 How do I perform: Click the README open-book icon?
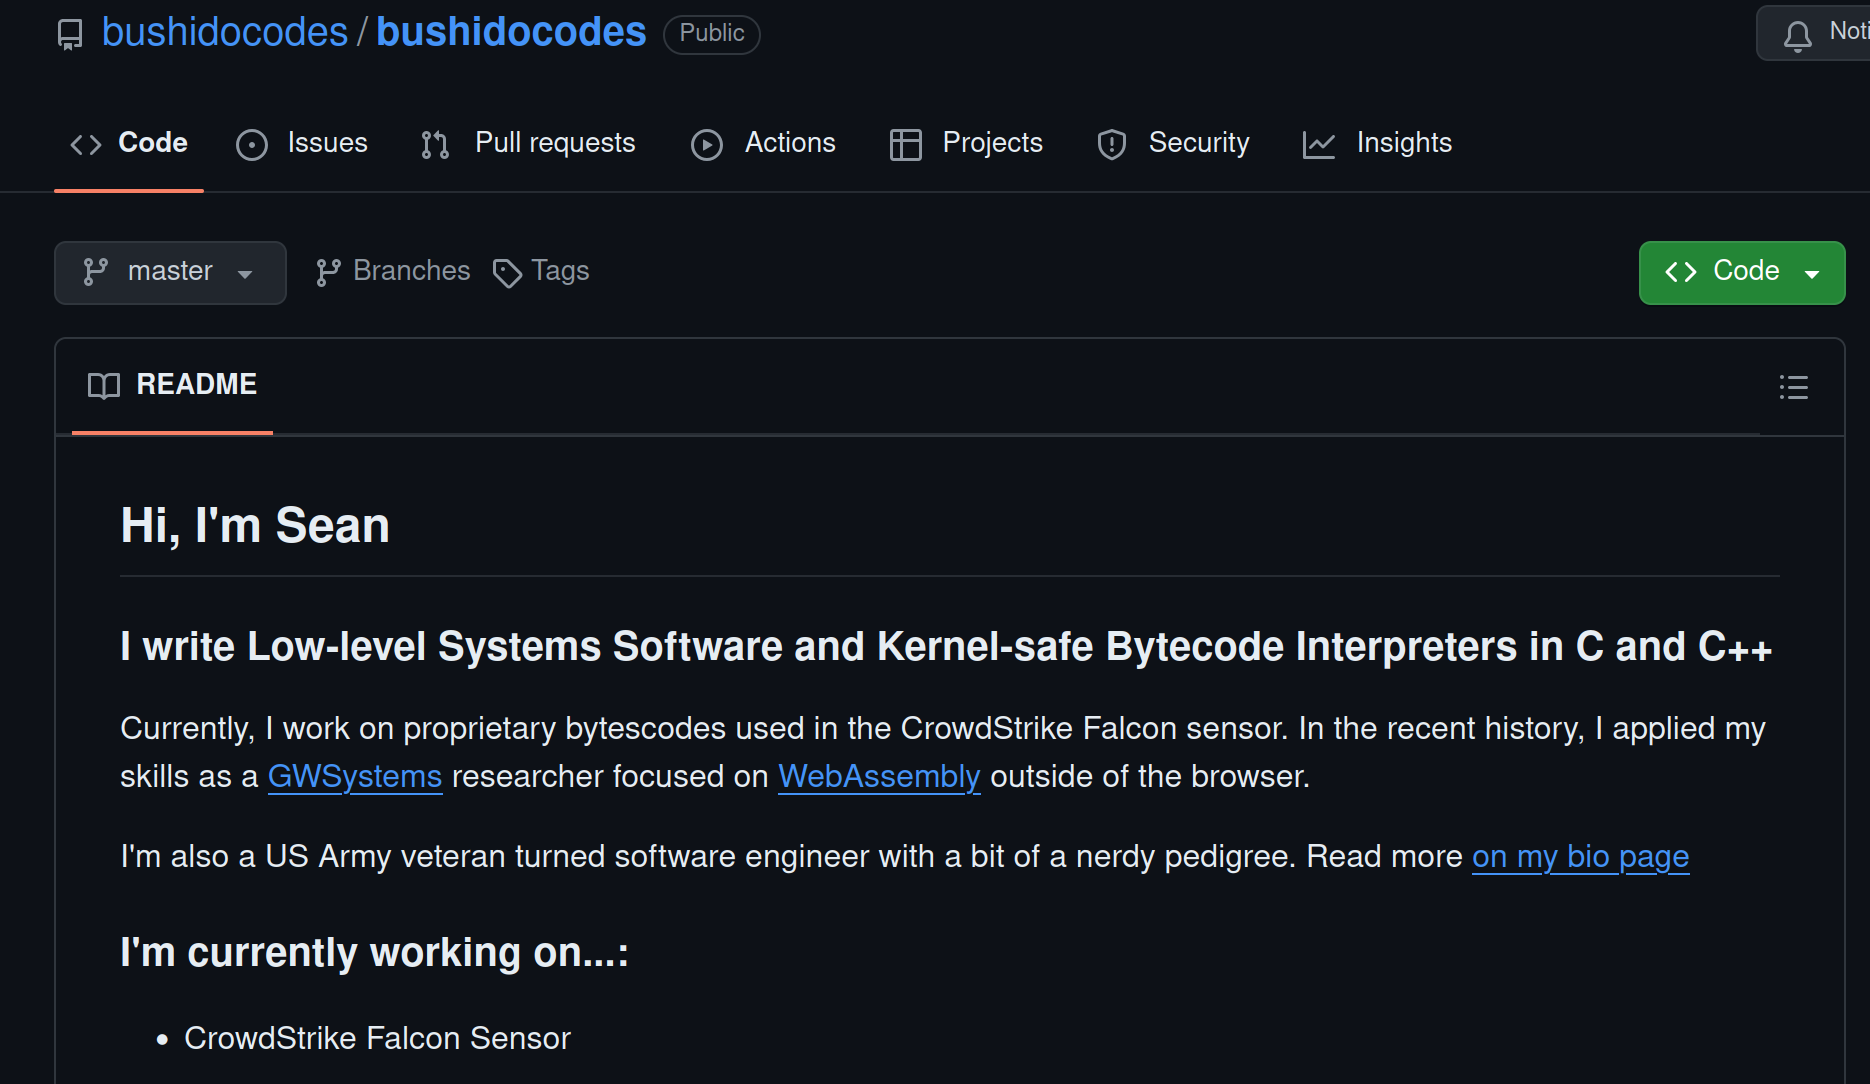tap(104, 386)
